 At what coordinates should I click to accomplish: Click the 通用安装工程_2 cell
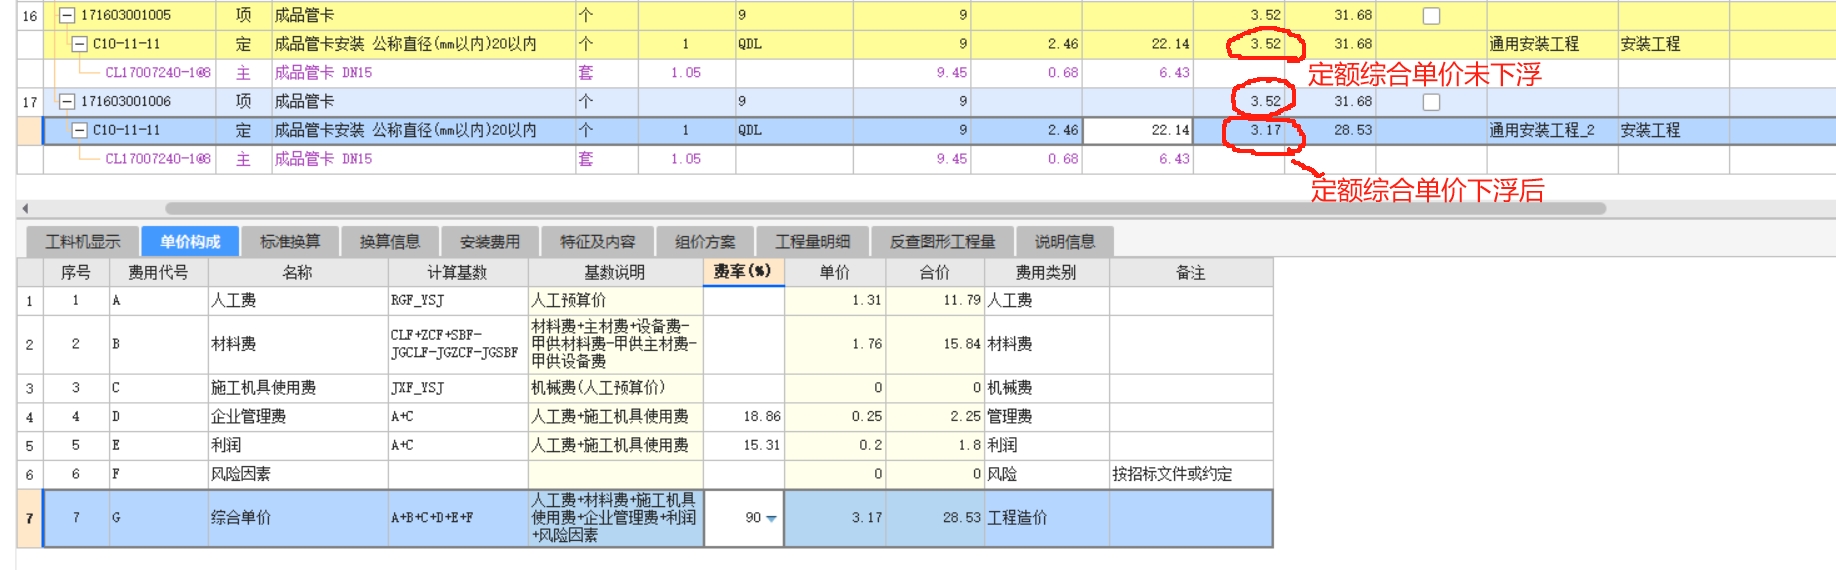[1552, 130]
